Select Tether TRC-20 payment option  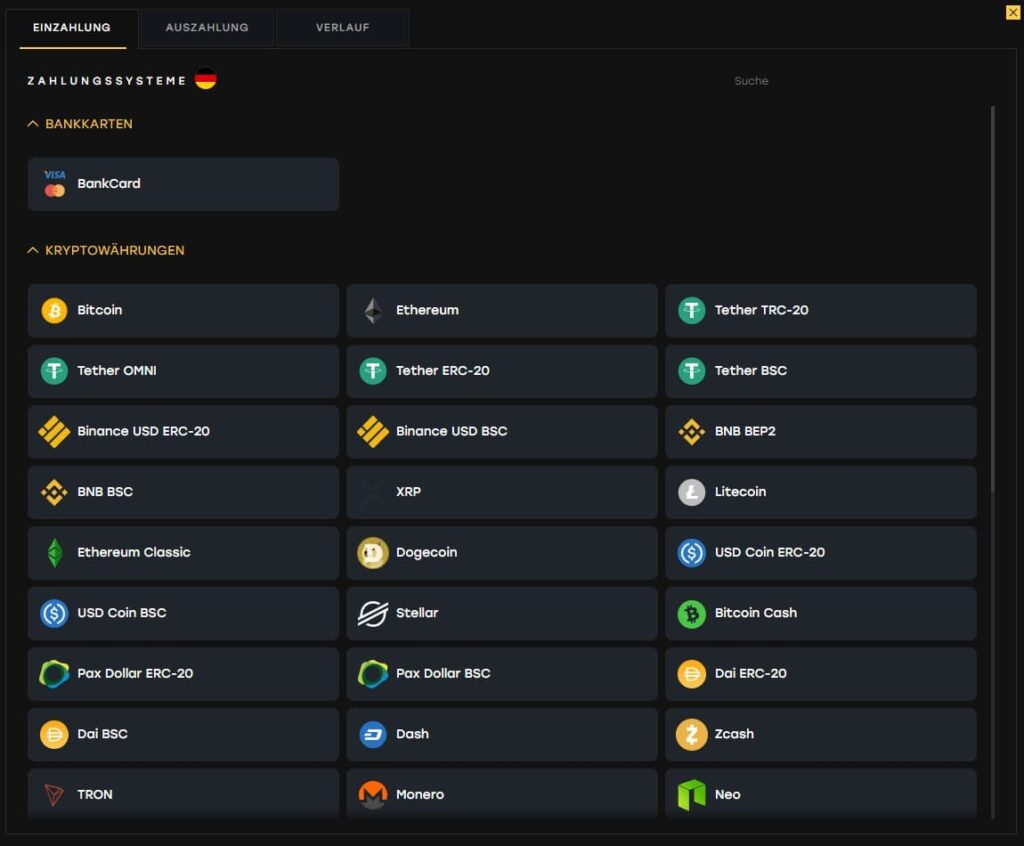click(x=820, y=310)
